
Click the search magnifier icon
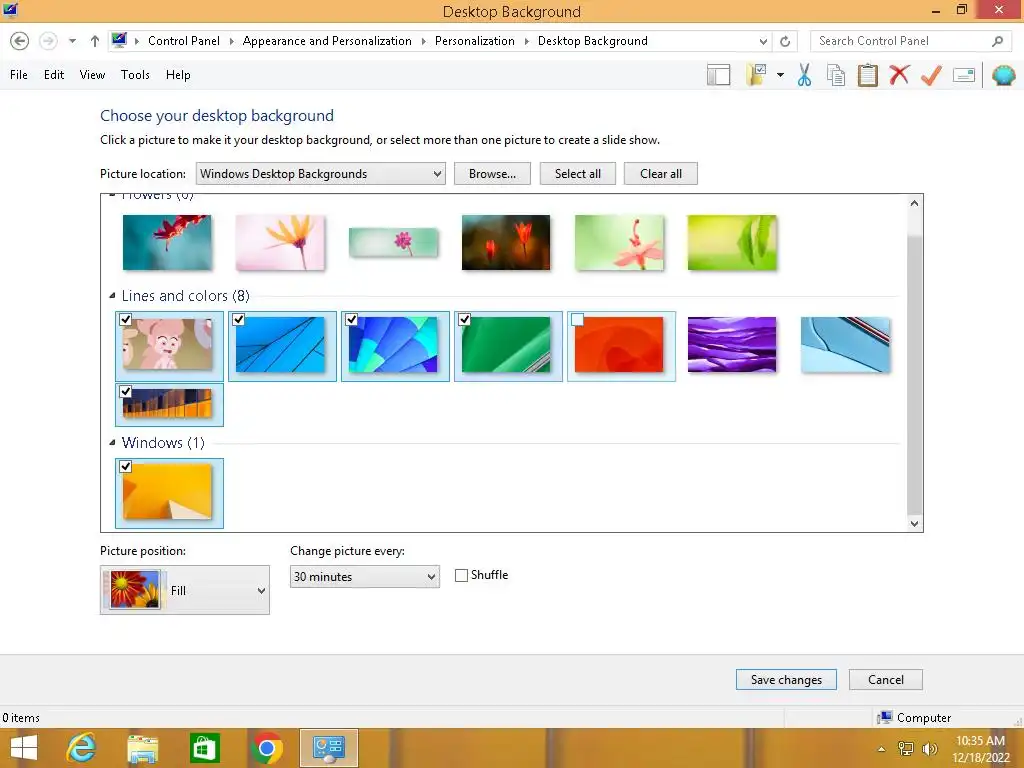click(x=997, y=41)
